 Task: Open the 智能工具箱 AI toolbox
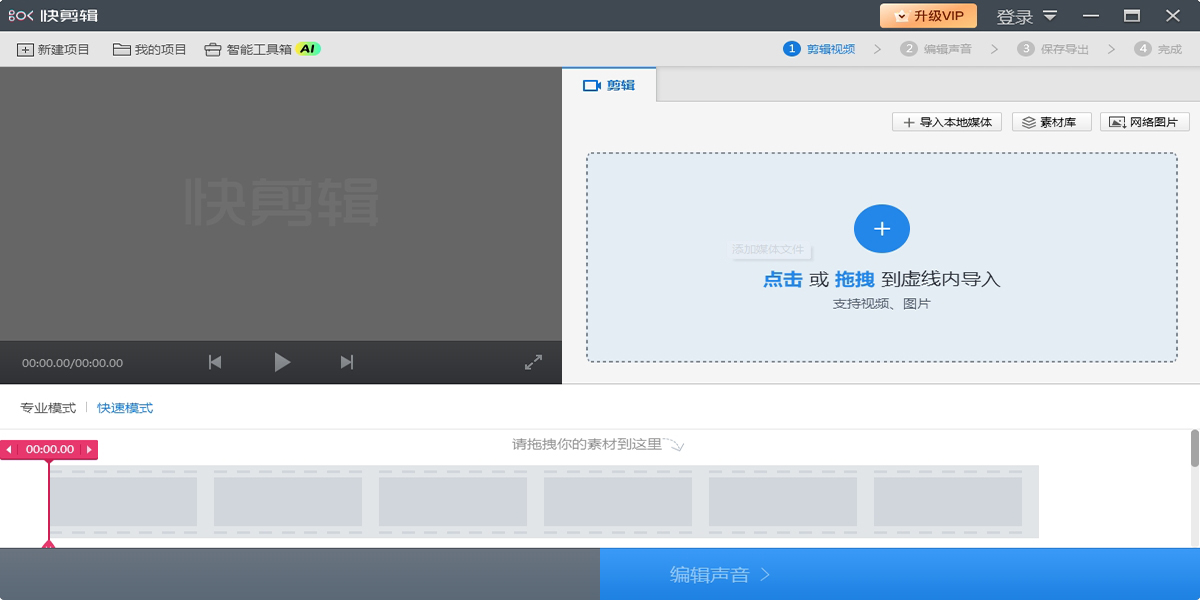[x=262, y=49]
